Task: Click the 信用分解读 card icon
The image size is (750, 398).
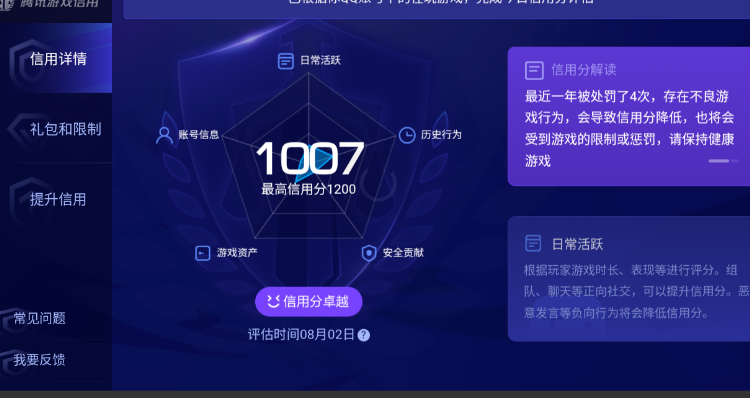Action: pos(534,70)
